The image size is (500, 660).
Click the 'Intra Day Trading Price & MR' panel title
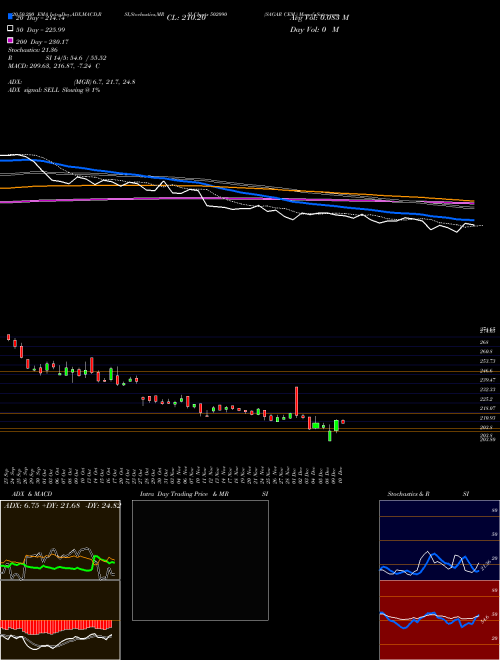click(184, 494)
